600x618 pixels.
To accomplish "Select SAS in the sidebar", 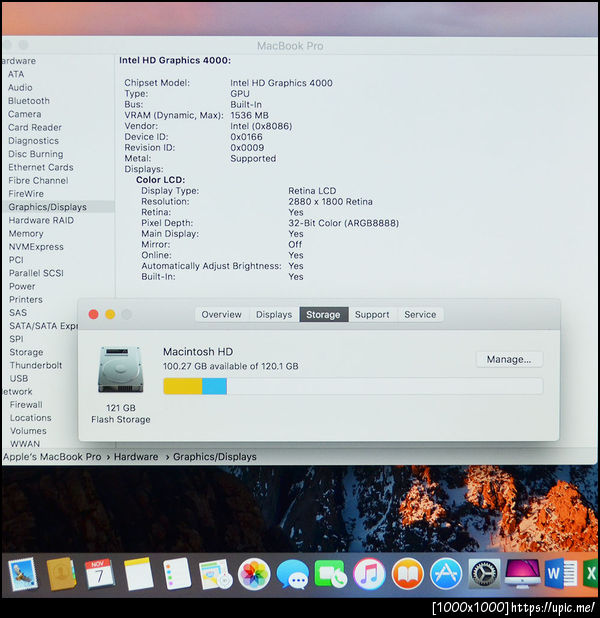I will tap(18, 313).
